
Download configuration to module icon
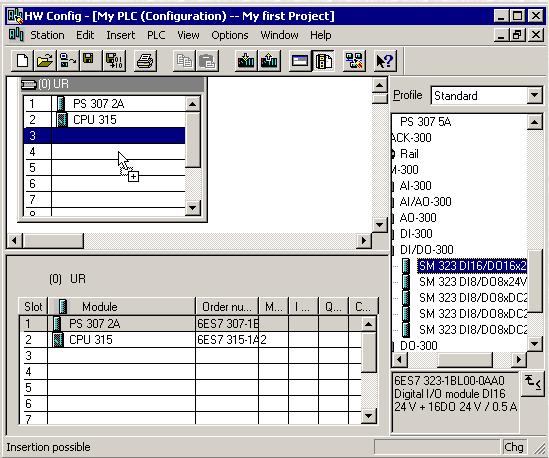coord(246,61)
